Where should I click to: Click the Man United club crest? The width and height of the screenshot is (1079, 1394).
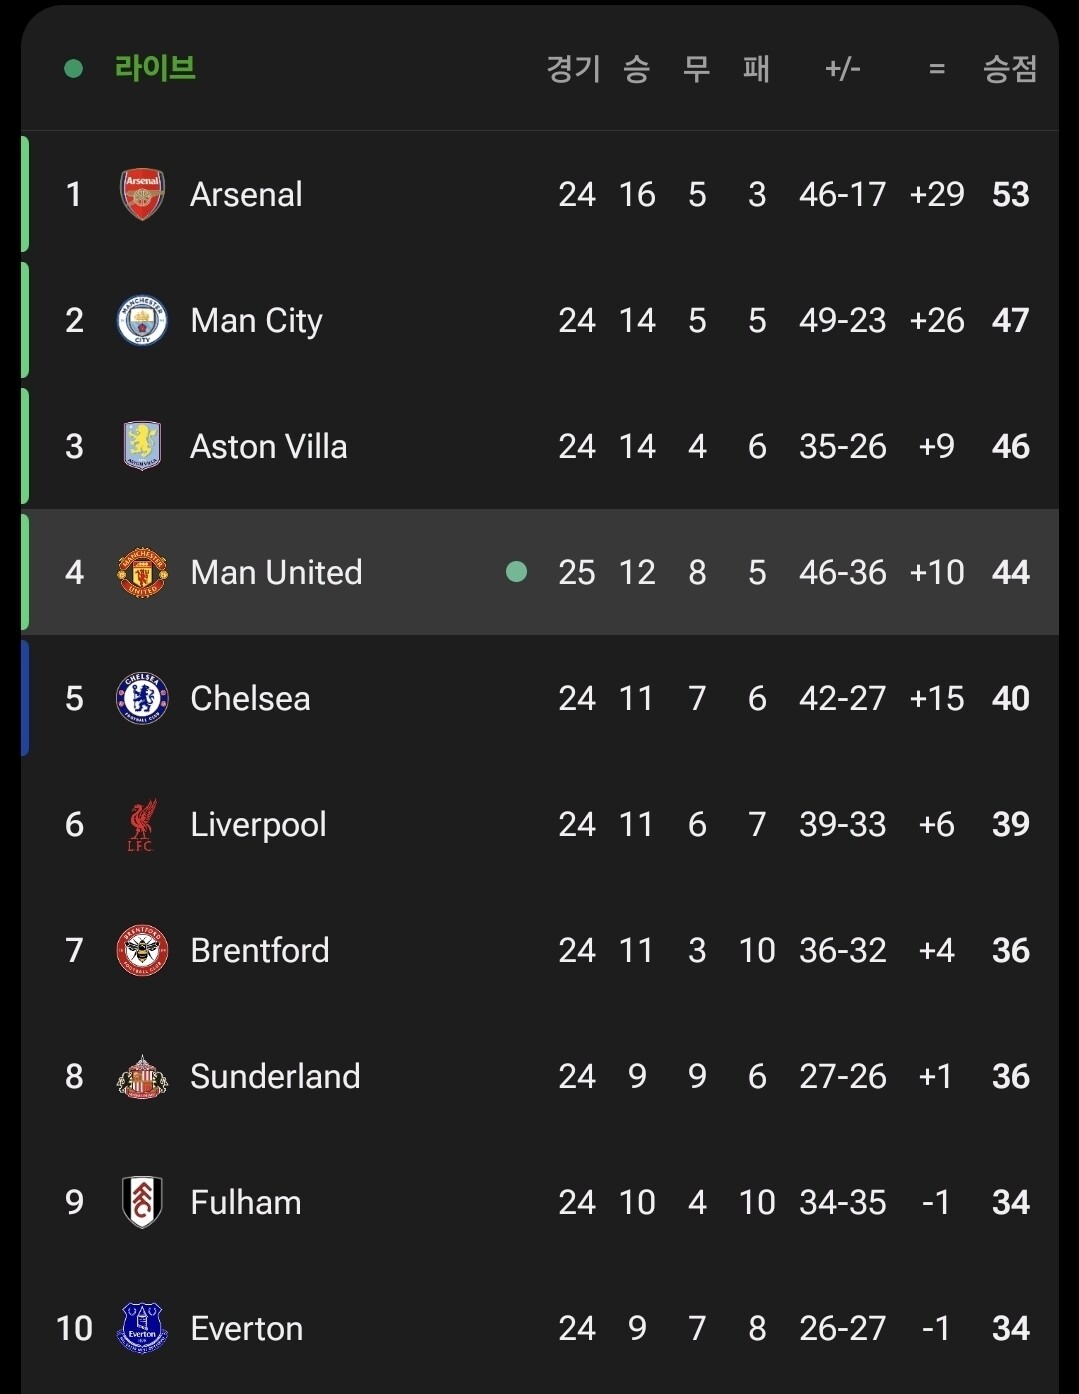142,572
